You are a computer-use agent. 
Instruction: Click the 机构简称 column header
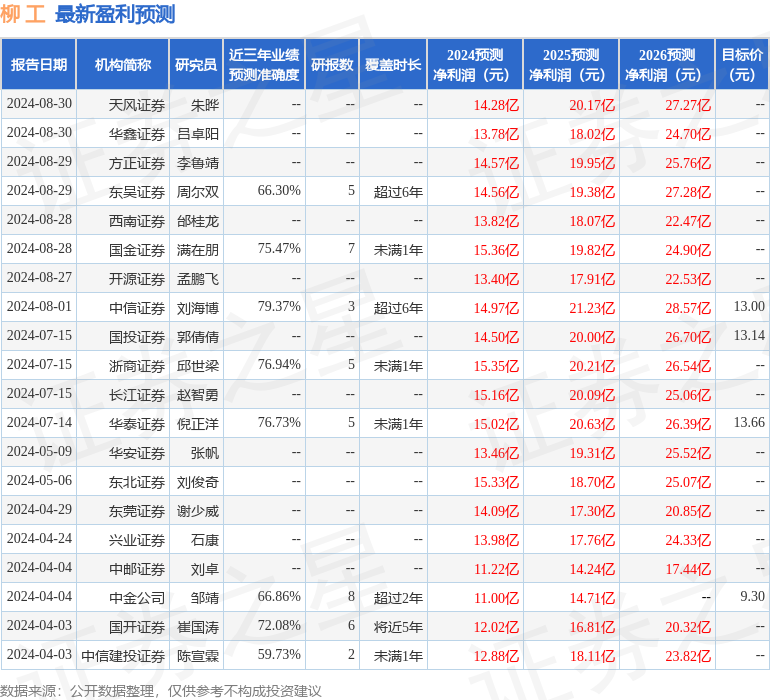pos(123,64)
